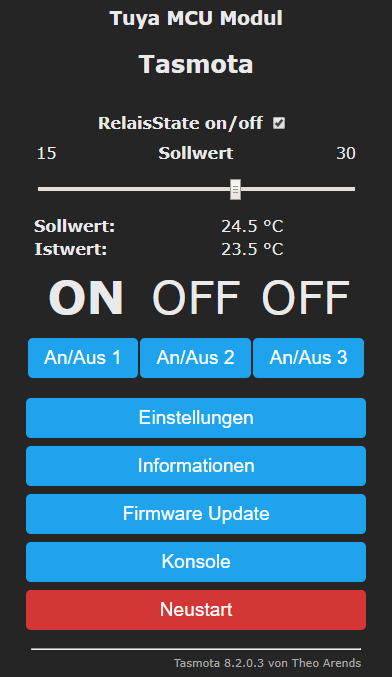Image resolution: width=392 pixels, height=677 pixels.
Task: Open the Informationen page
Action: pos(196,466)
